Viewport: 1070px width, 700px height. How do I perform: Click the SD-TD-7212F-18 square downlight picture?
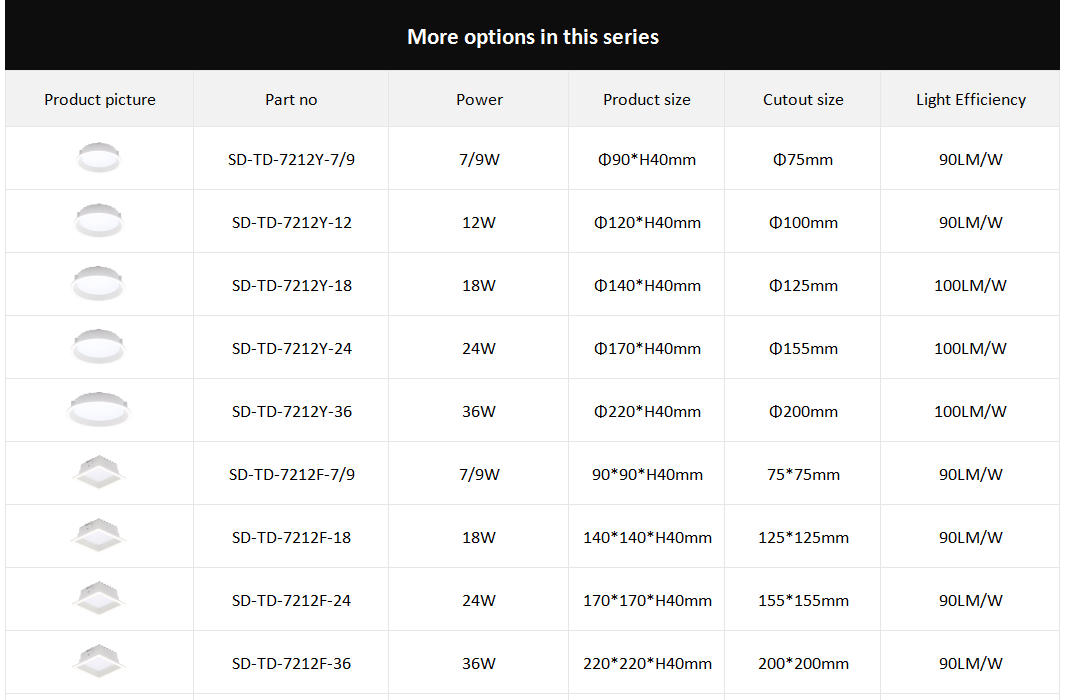tap(98, 536)
